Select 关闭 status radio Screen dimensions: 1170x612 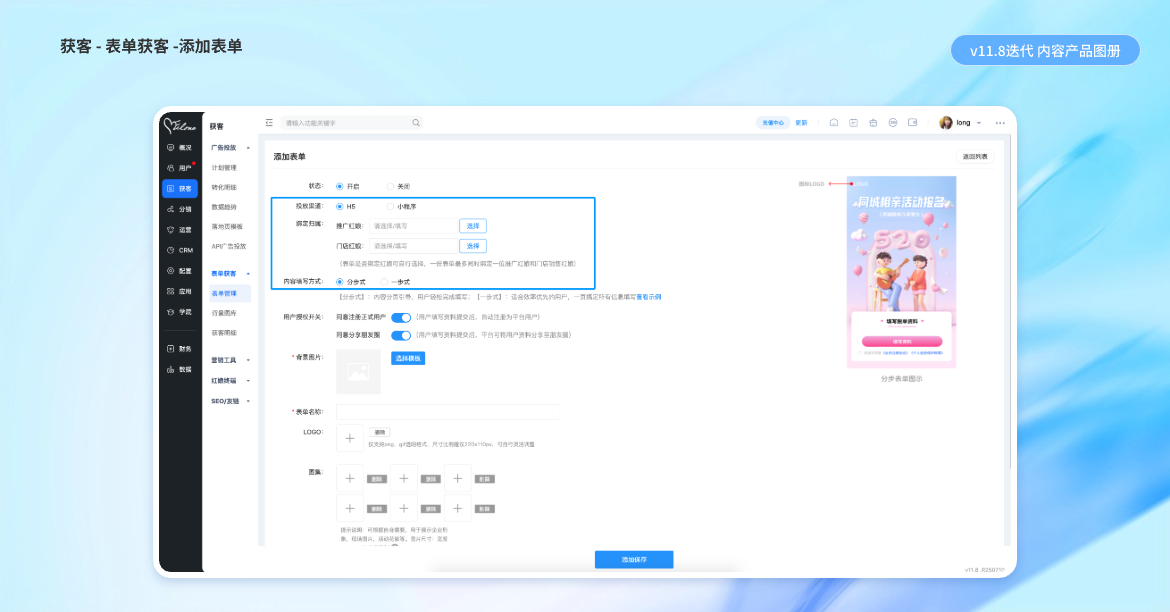point(390,187)
